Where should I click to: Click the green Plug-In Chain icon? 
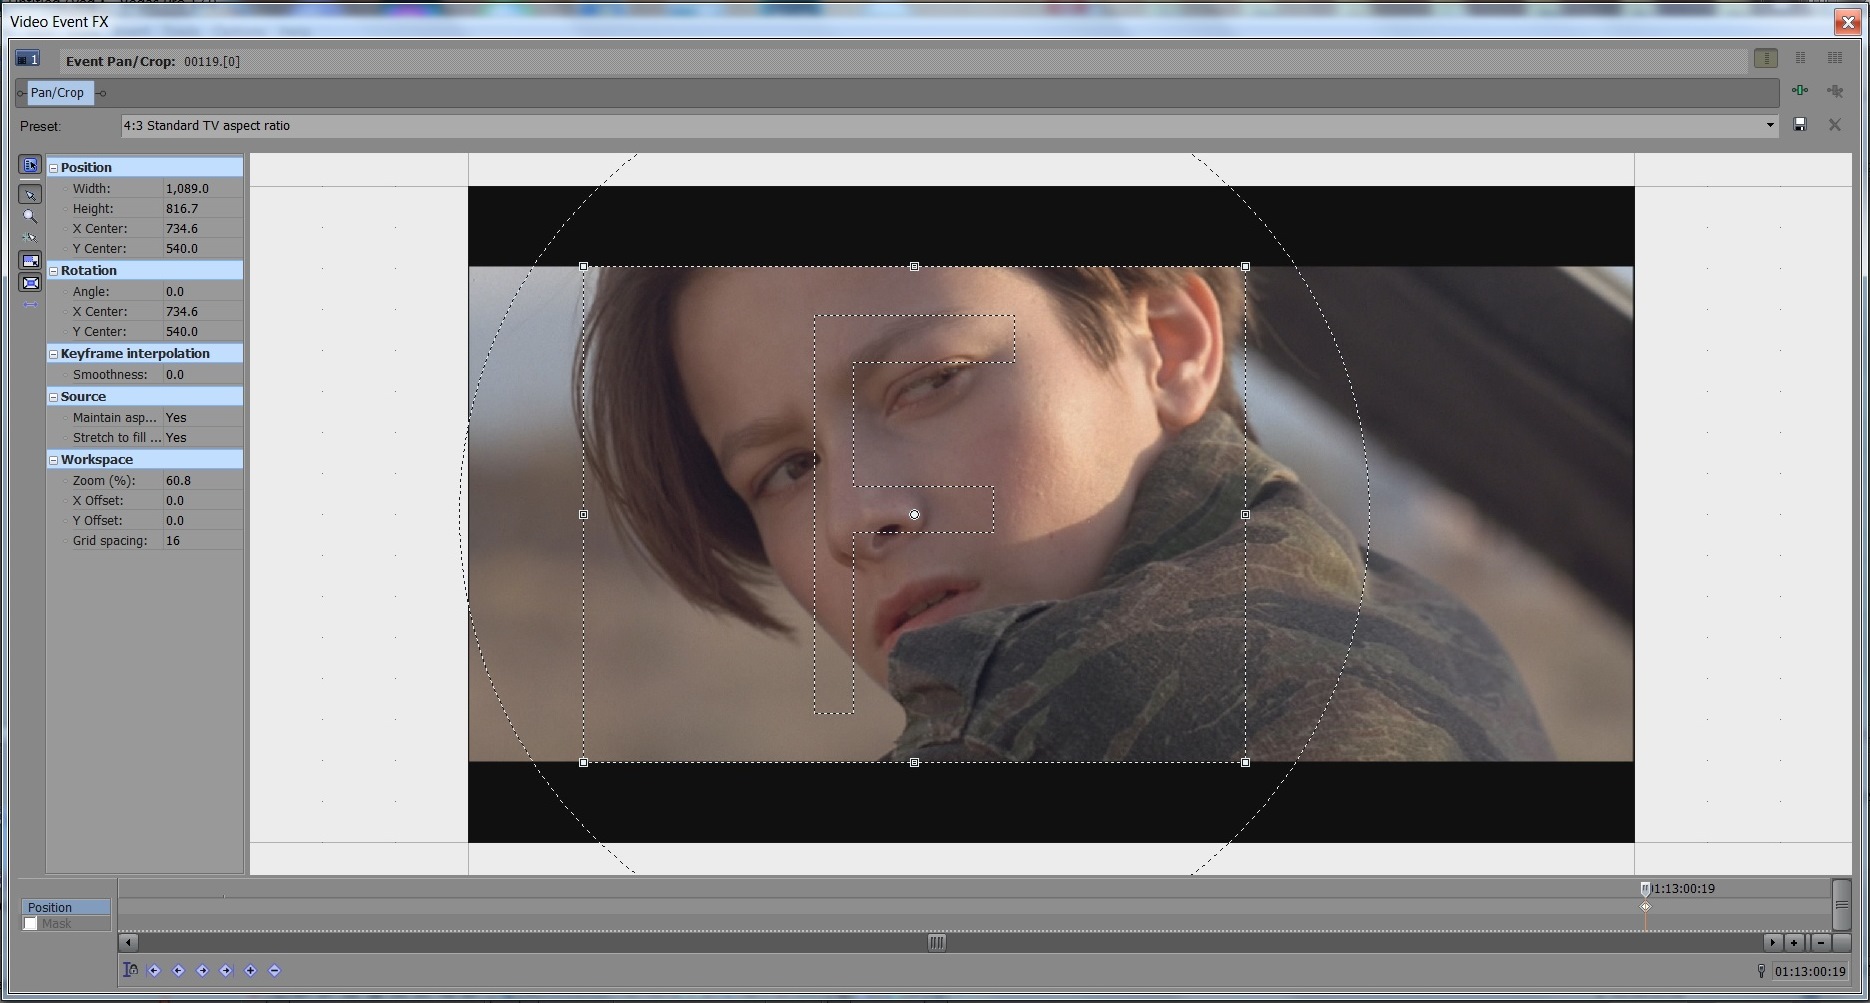click(x=1800, y=91)
